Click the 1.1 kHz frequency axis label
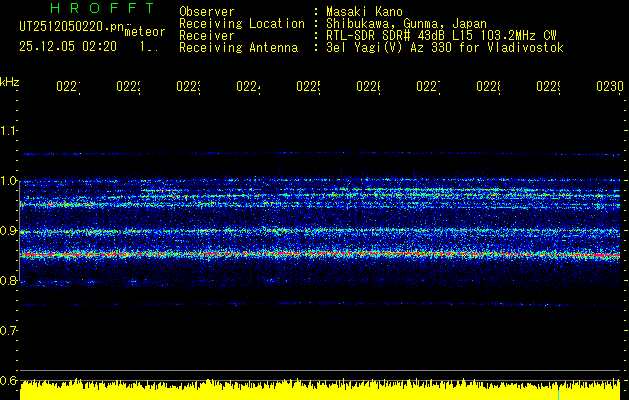Viewport: 629px width, 400px height. click(8, 130)
